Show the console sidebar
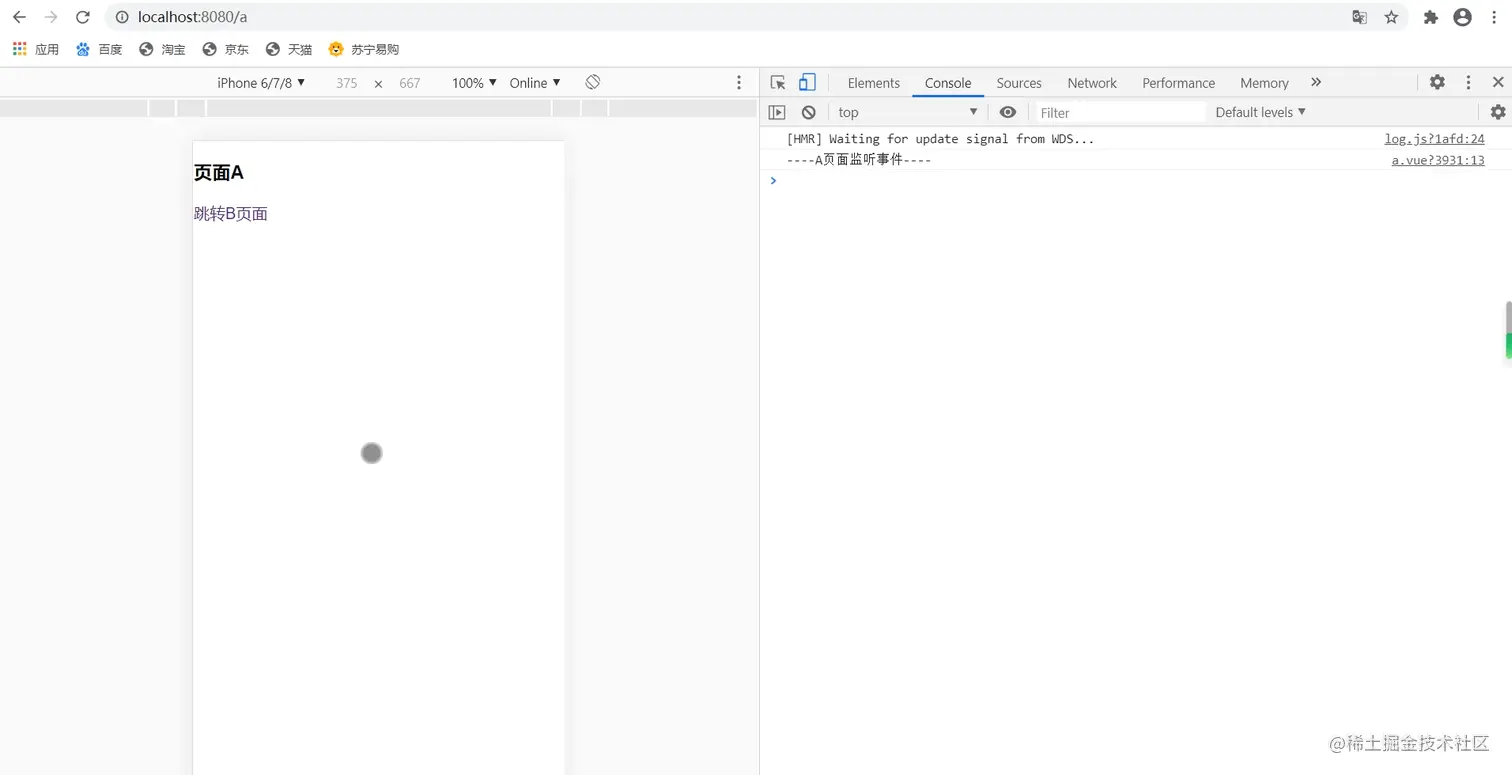 coord(777,112)
